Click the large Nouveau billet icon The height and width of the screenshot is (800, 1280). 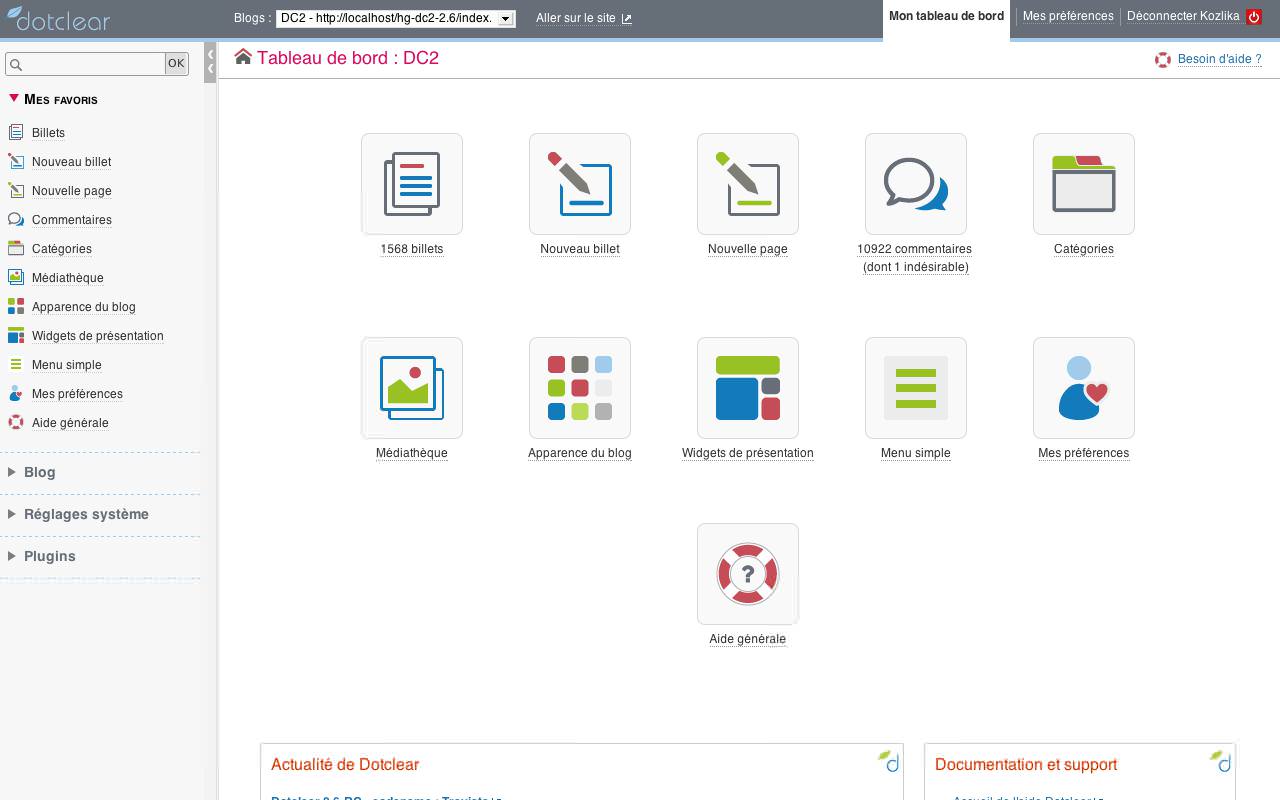(579, 184)
